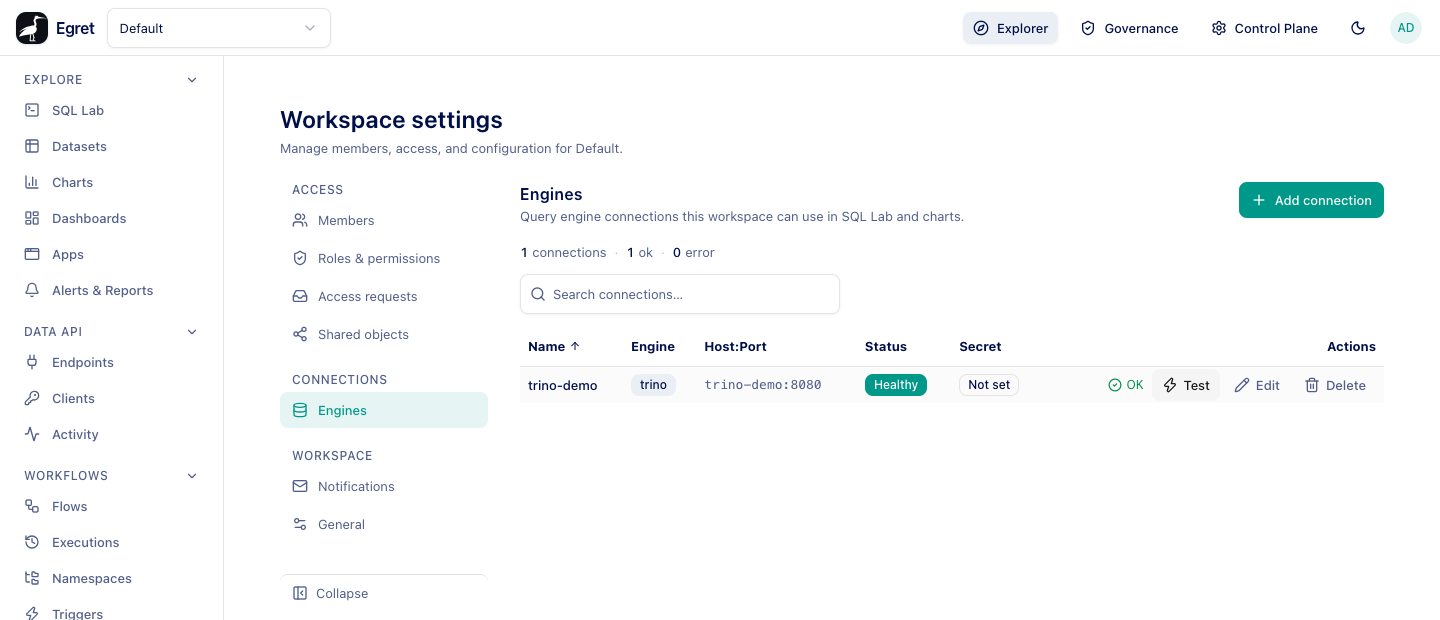Click the Alerts & Reports bell icon
Image resolution: width=1440 pixels, height=620 pixels.
click(x=32, y=290)
